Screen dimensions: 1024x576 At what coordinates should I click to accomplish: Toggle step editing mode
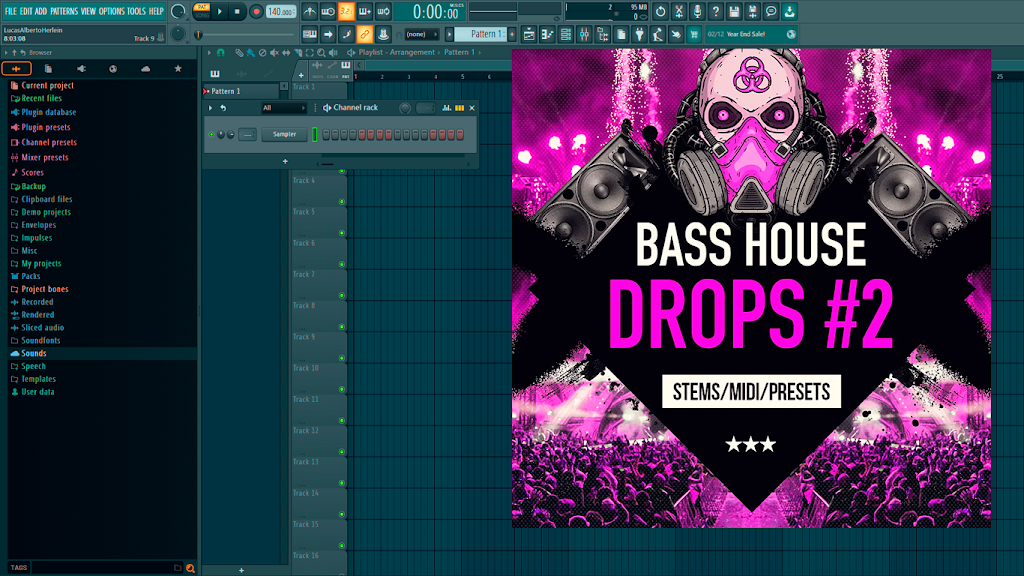click(x=346, y=34)
